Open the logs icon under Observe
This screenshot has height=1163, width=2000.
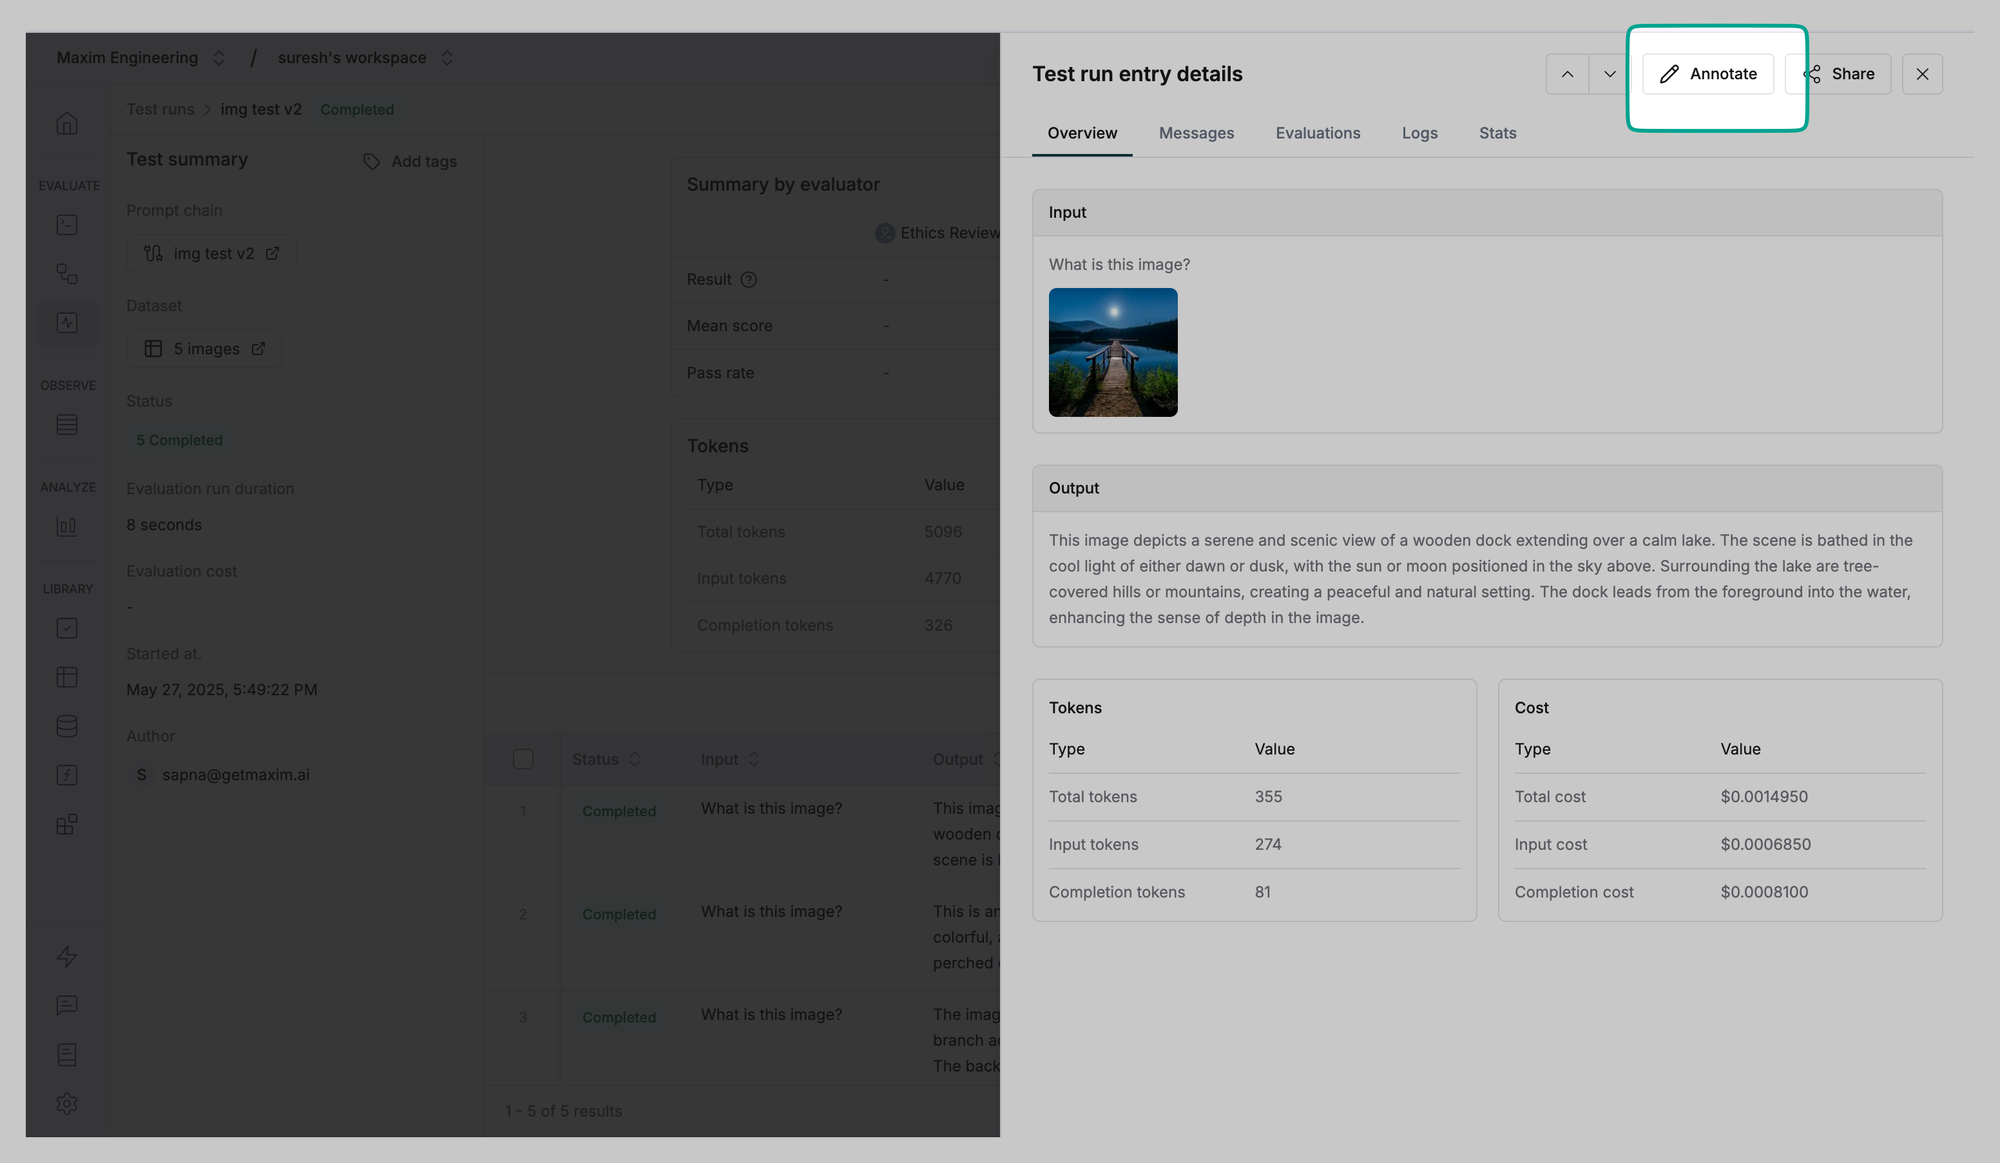pos(67,425)
